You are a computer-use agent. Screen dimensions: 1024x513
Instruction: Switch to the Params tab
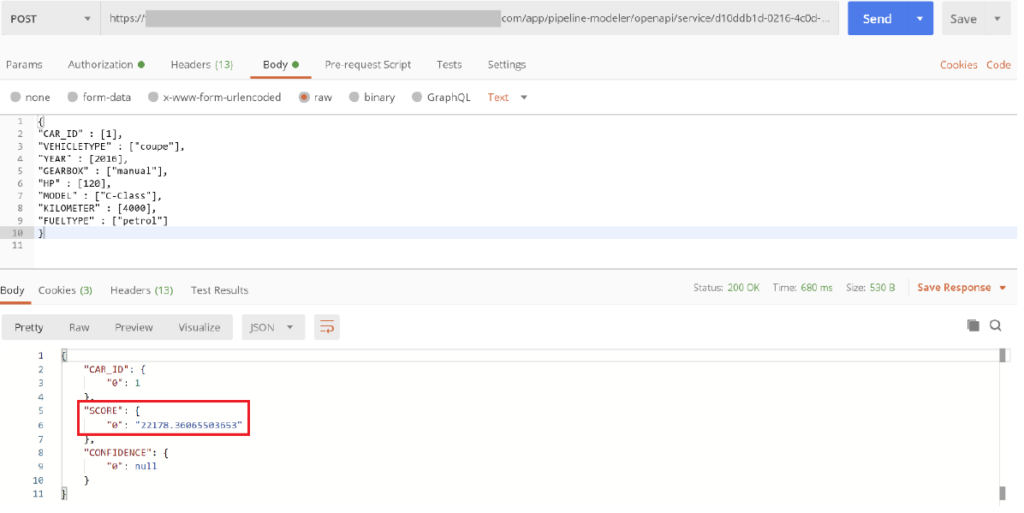tap(24, 65)
